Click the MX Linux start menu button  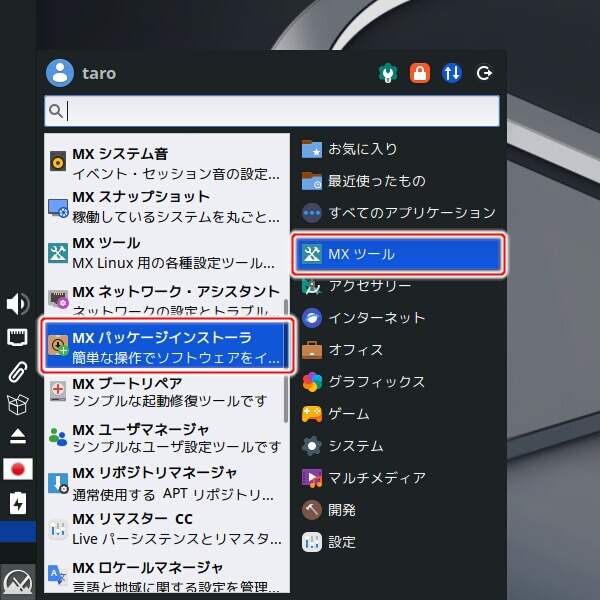tap(17, 580)
